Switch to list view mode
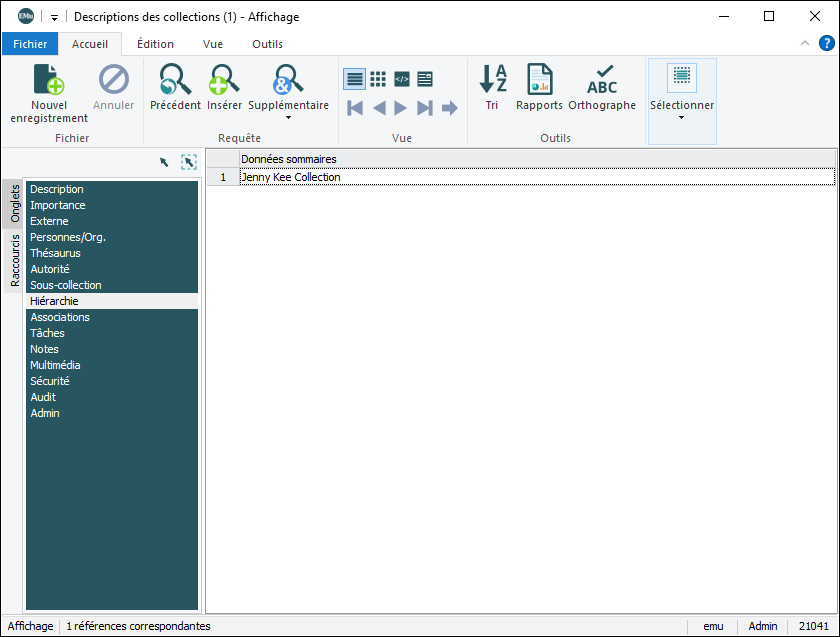The width and height of the screenshot is (840, 637). coord(354,79)
